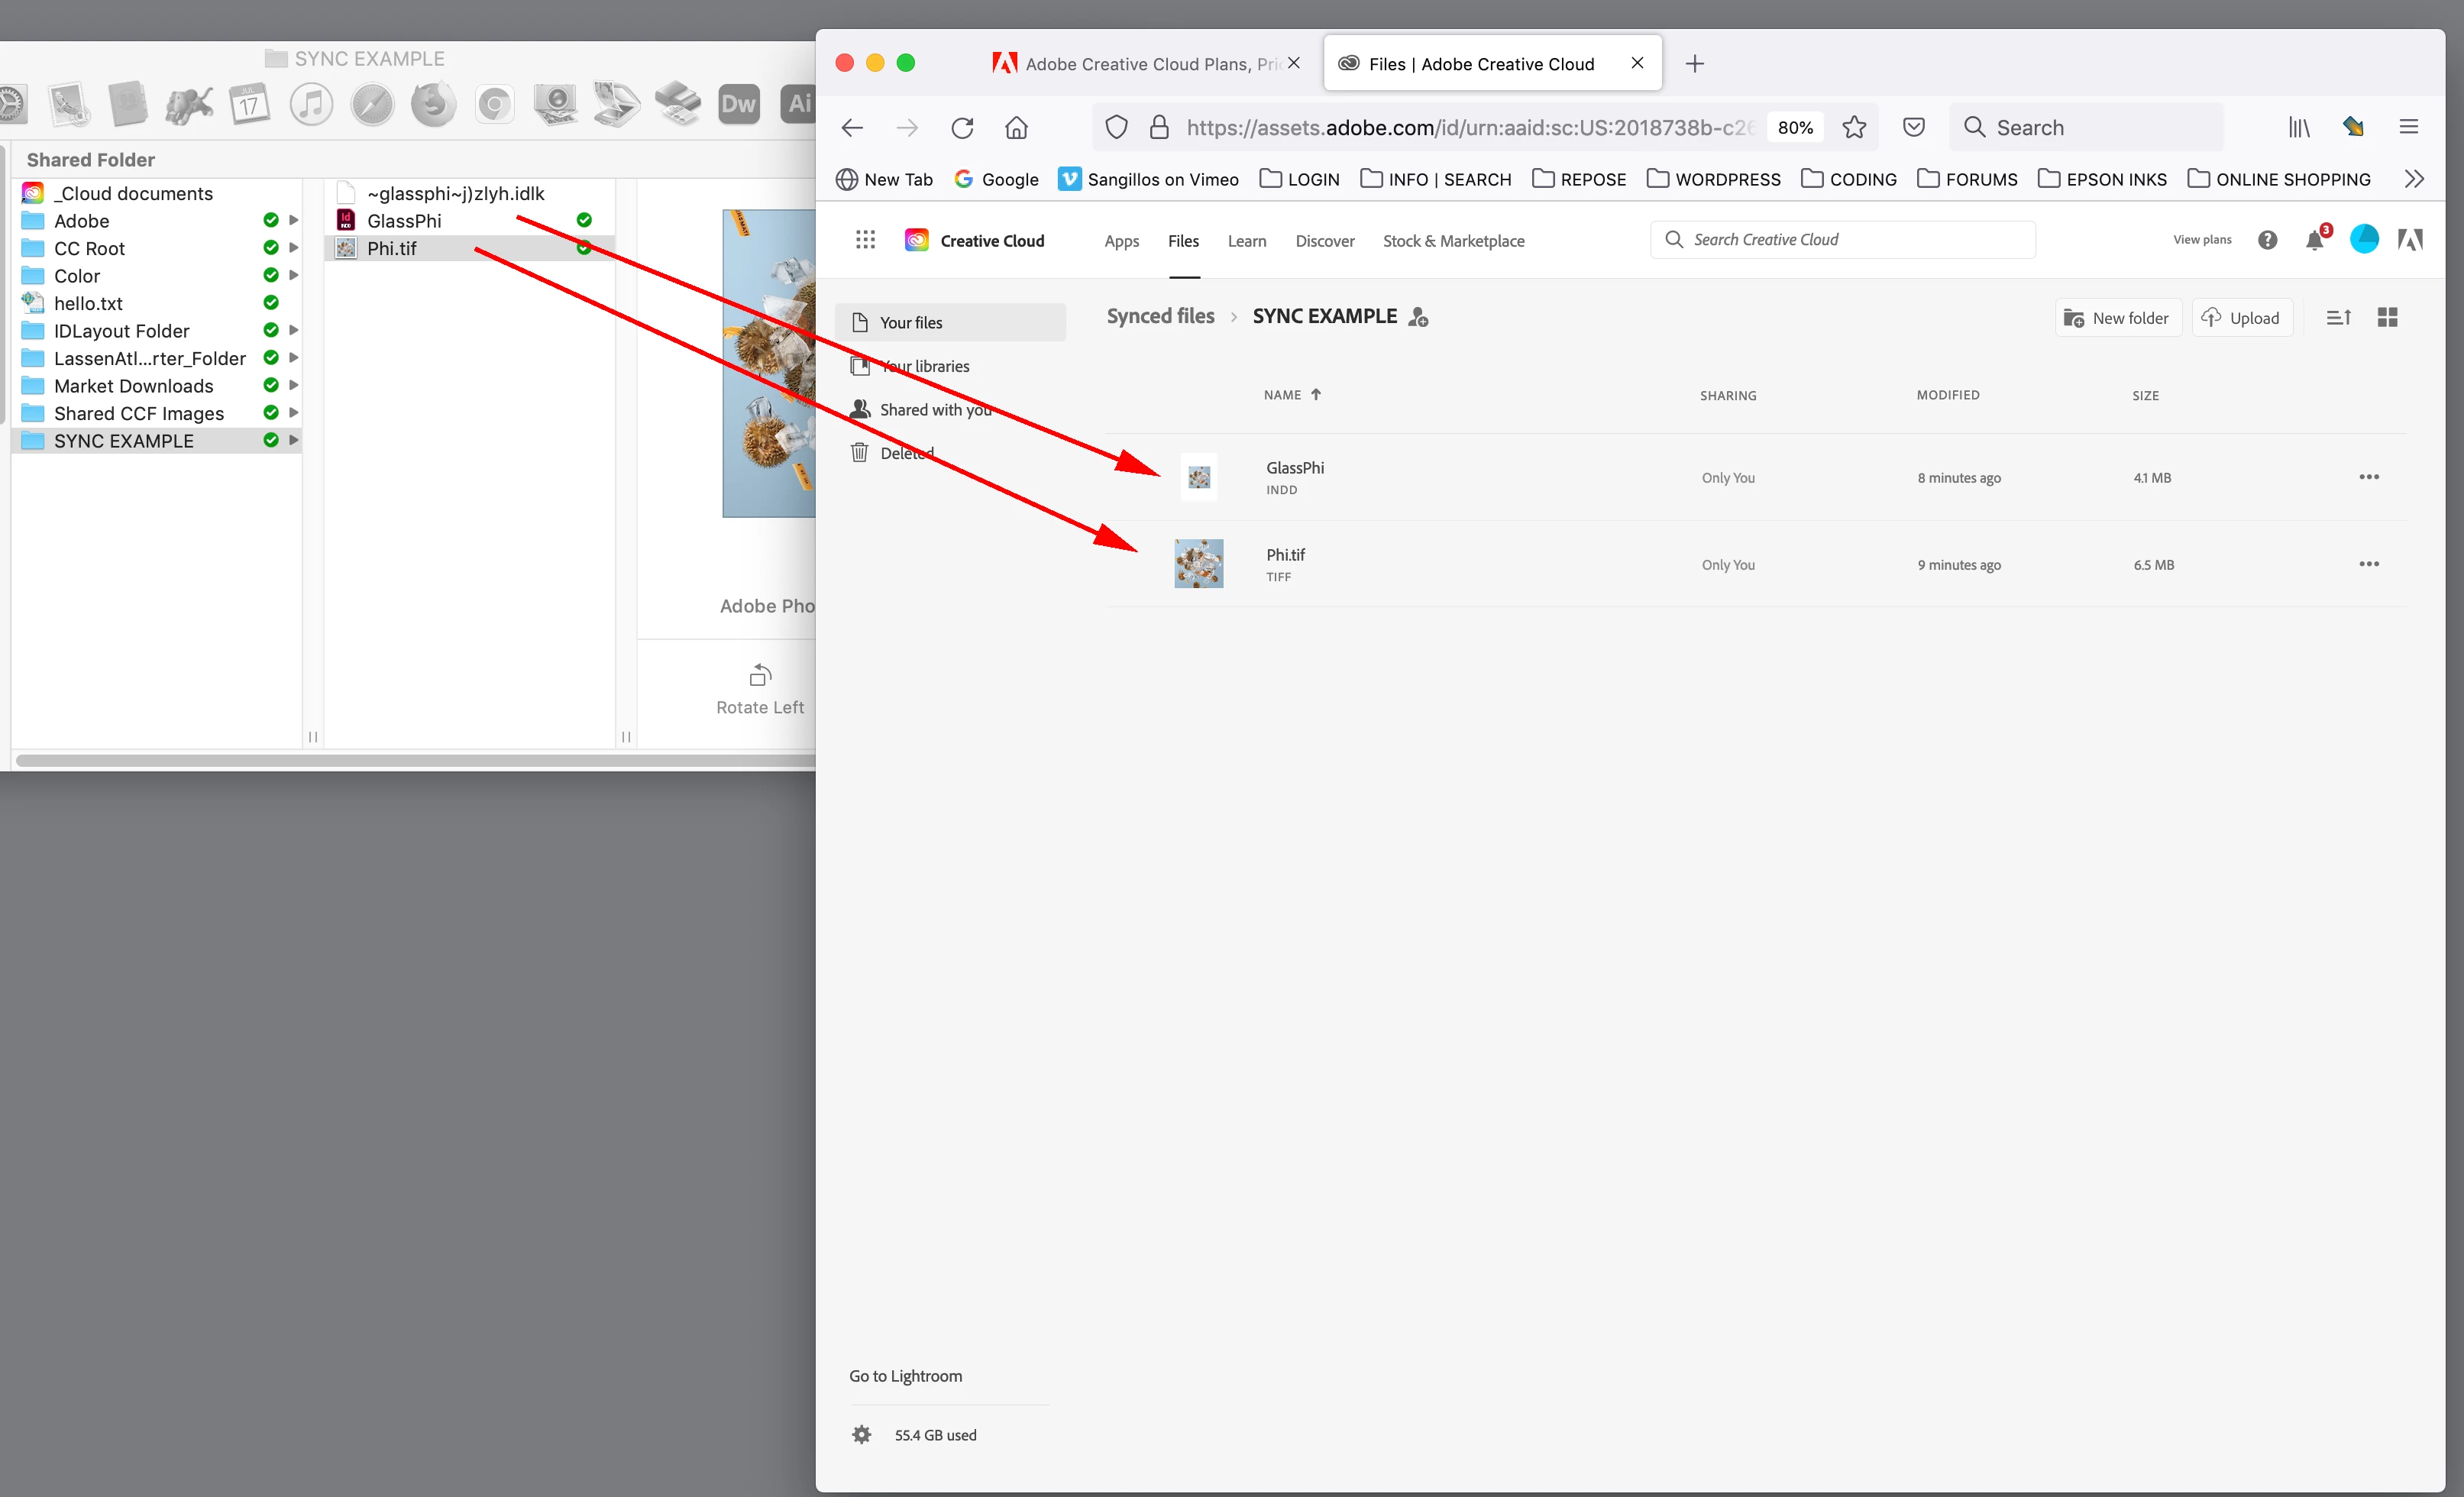Expand the Market Downloads folder arrow
This screenshot has height=1497, width=2464.
(x=294, y=385)
